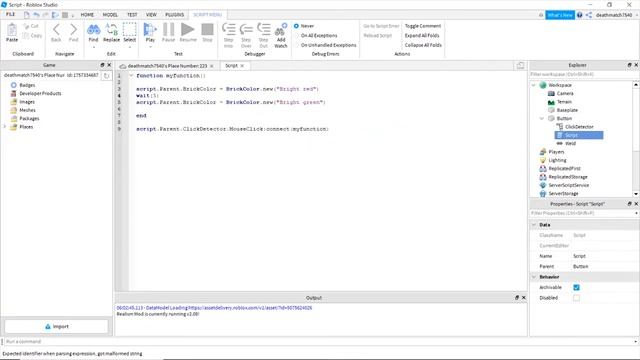The width and height of the screenshot is (640, 360).
Task: Click the Add Watch icon
Action: click(281, 30)
